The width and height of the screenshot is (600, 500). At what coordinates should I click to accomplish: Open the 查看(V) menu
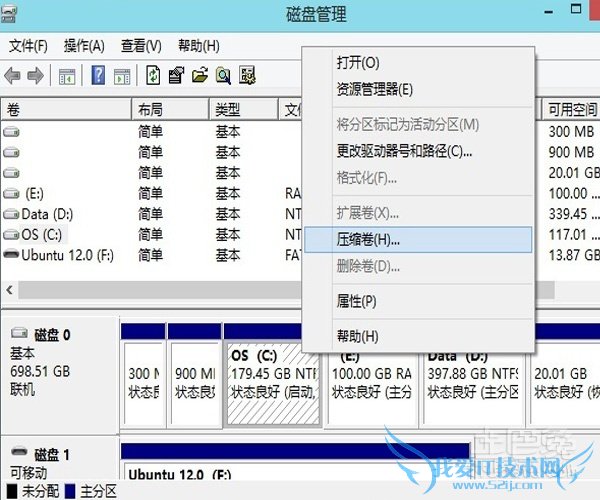point(141,46)
